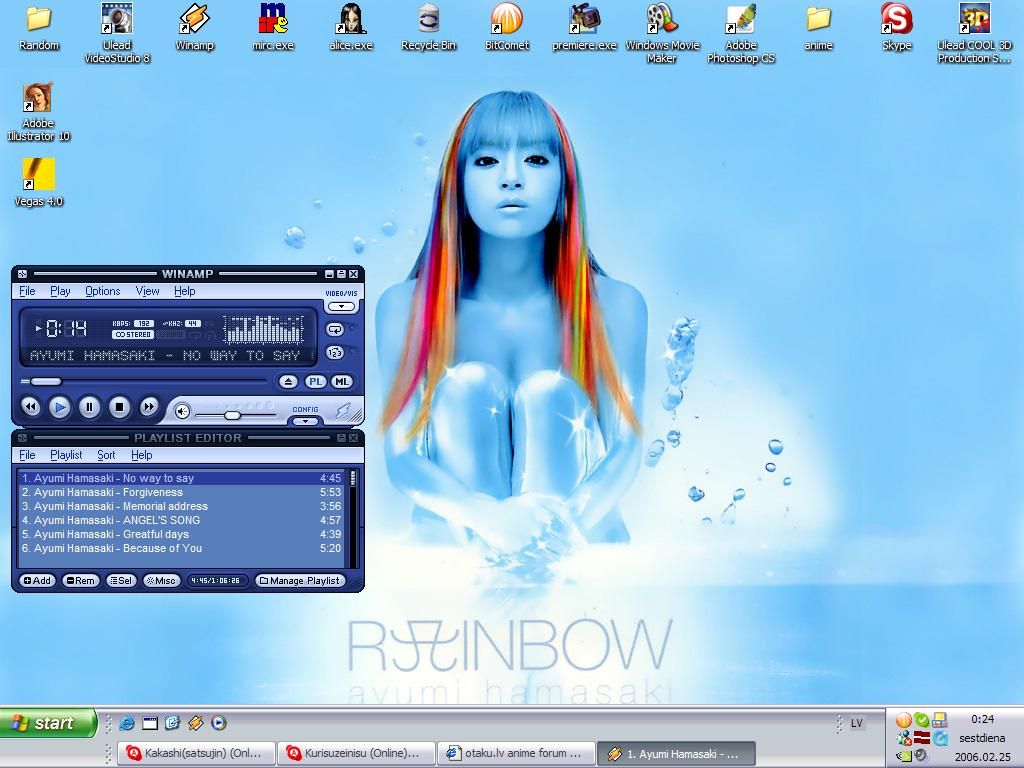Toggle the PL playlist editor button
This screenshot has width=1024, height=768.
pyautogui.click(x=315, y=382)
